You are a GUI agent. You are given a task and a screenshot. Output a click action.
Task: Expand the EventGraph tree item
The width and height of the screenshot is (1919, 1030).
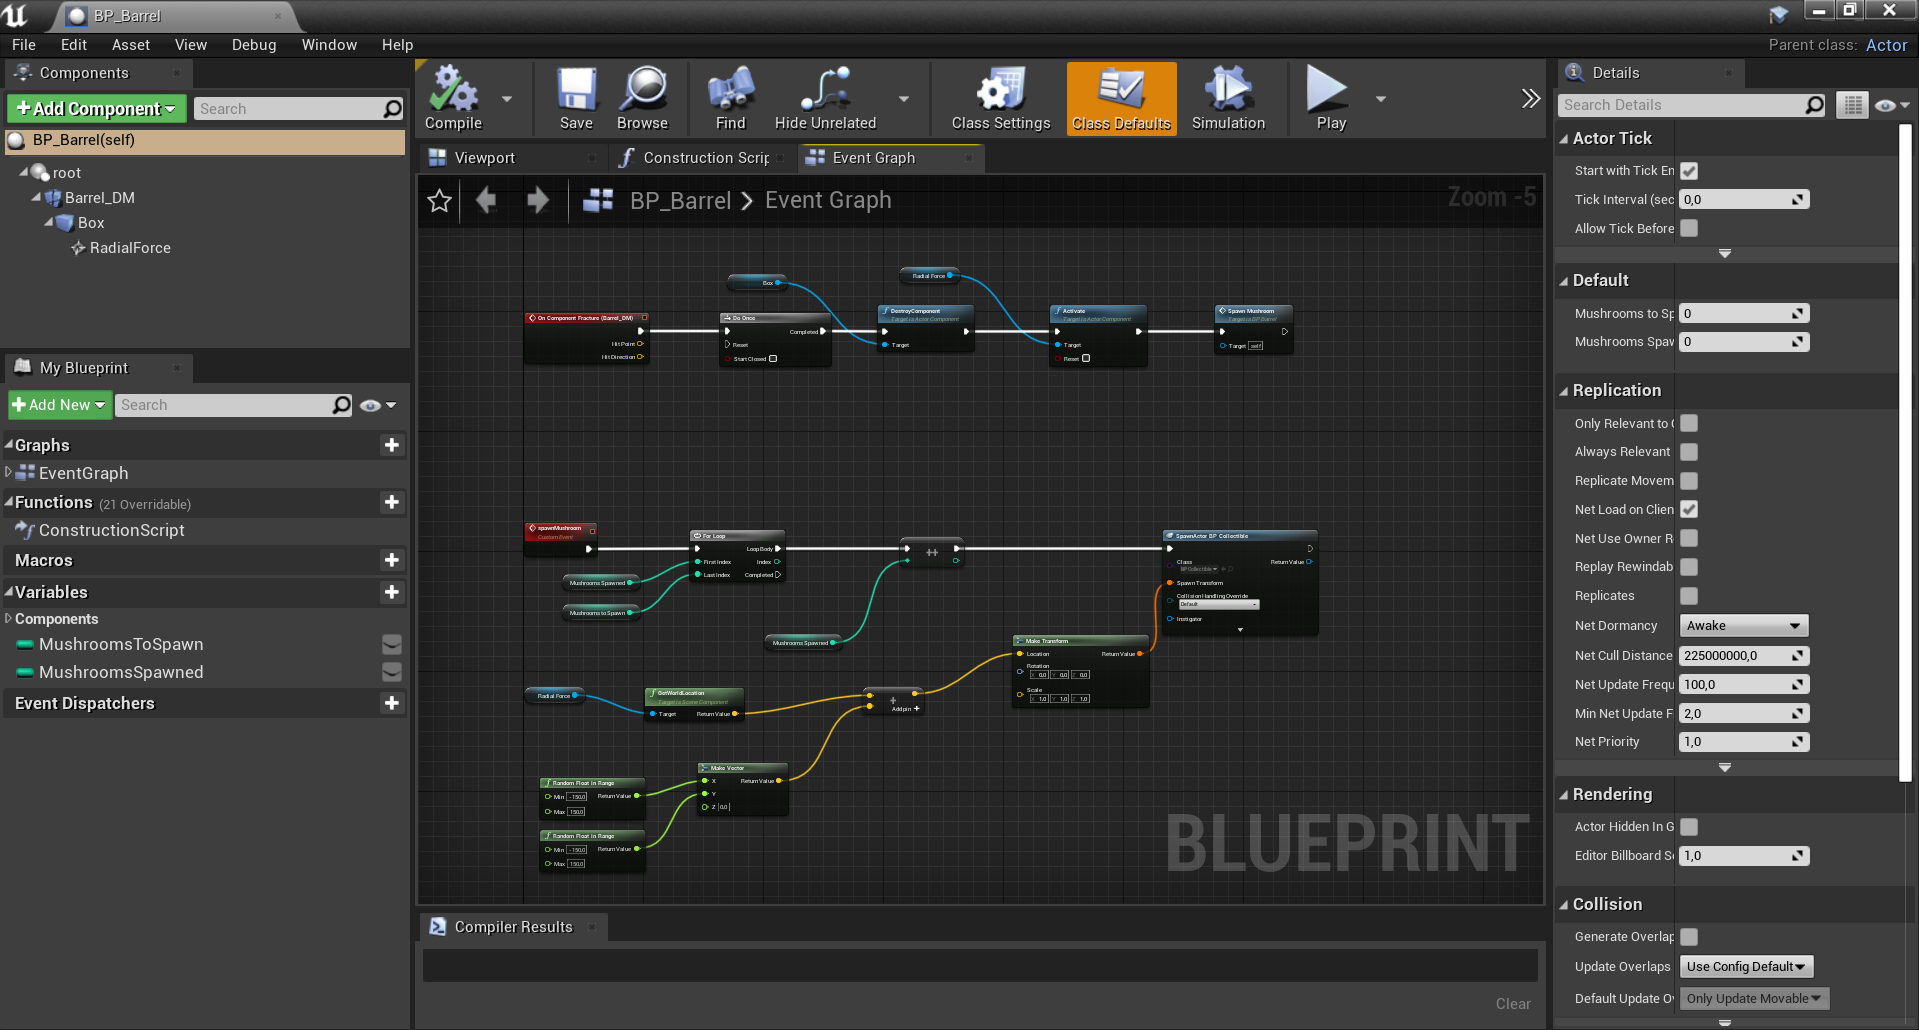coord(9,472)
